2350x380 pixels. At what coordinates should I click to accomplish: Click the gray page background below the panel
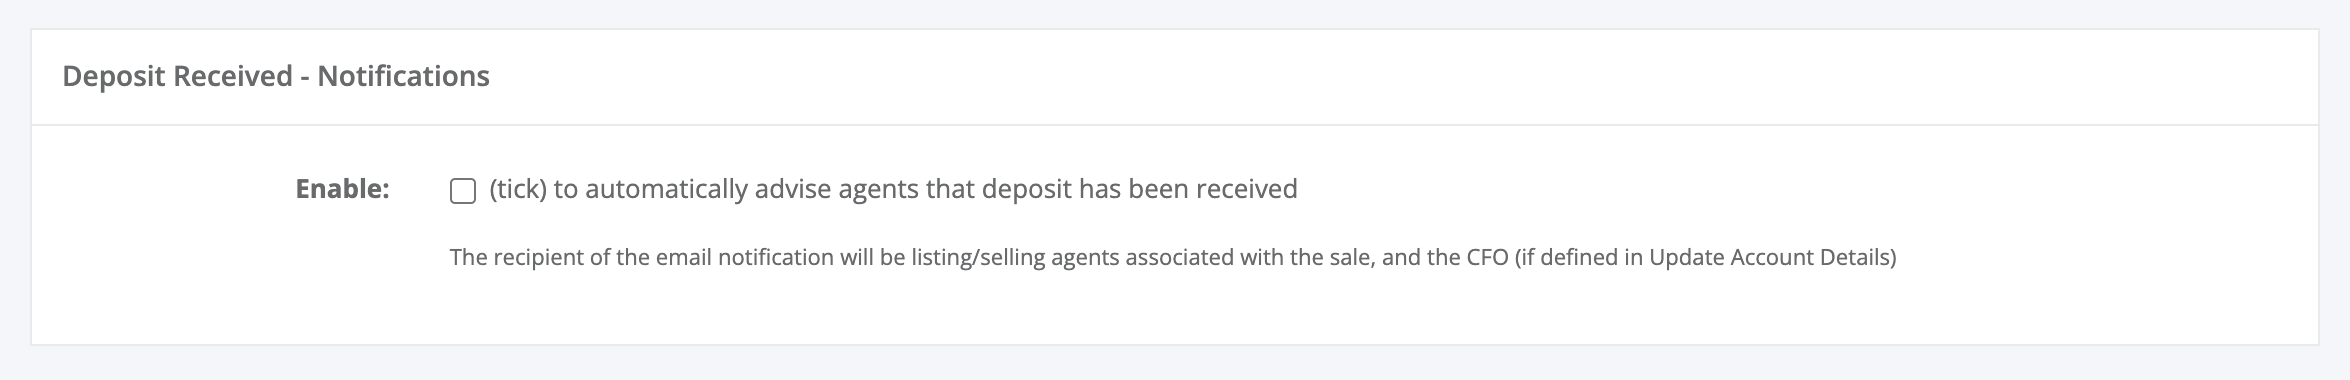click(1175, 364)
